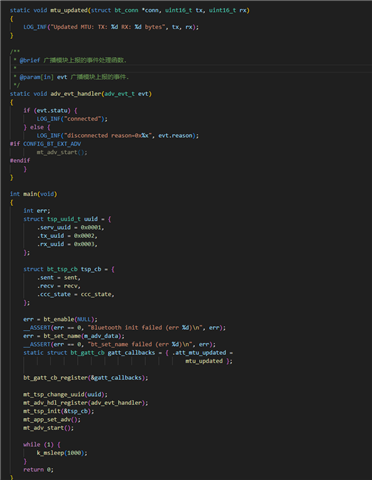Image resolution: width=372 pixels, height=480 pixels.
Task: Click the "while (1) {" line
Action: (x=42, y=444)
